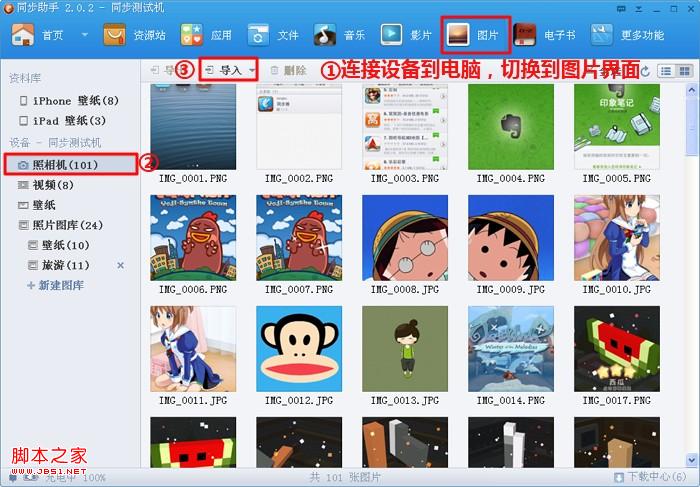Click the scrollbar down arrow

pos(692,459)
